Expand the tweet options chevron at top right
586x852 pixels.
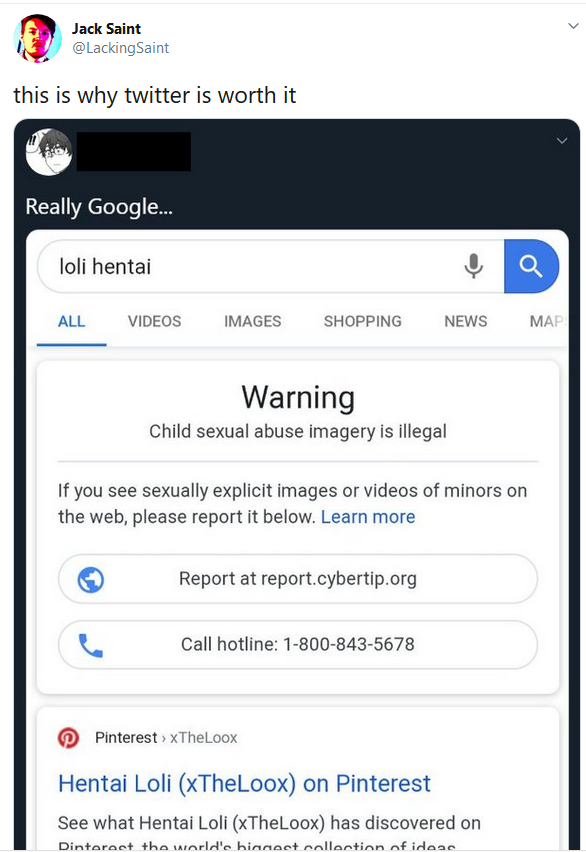(573, 26)
